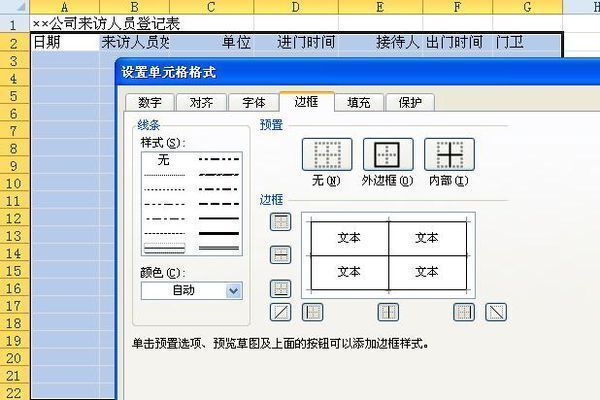The width and height of the screenshot is (600, 400).
Task: Toggle the diagonal down border button
Action: (x=496, y=312)
